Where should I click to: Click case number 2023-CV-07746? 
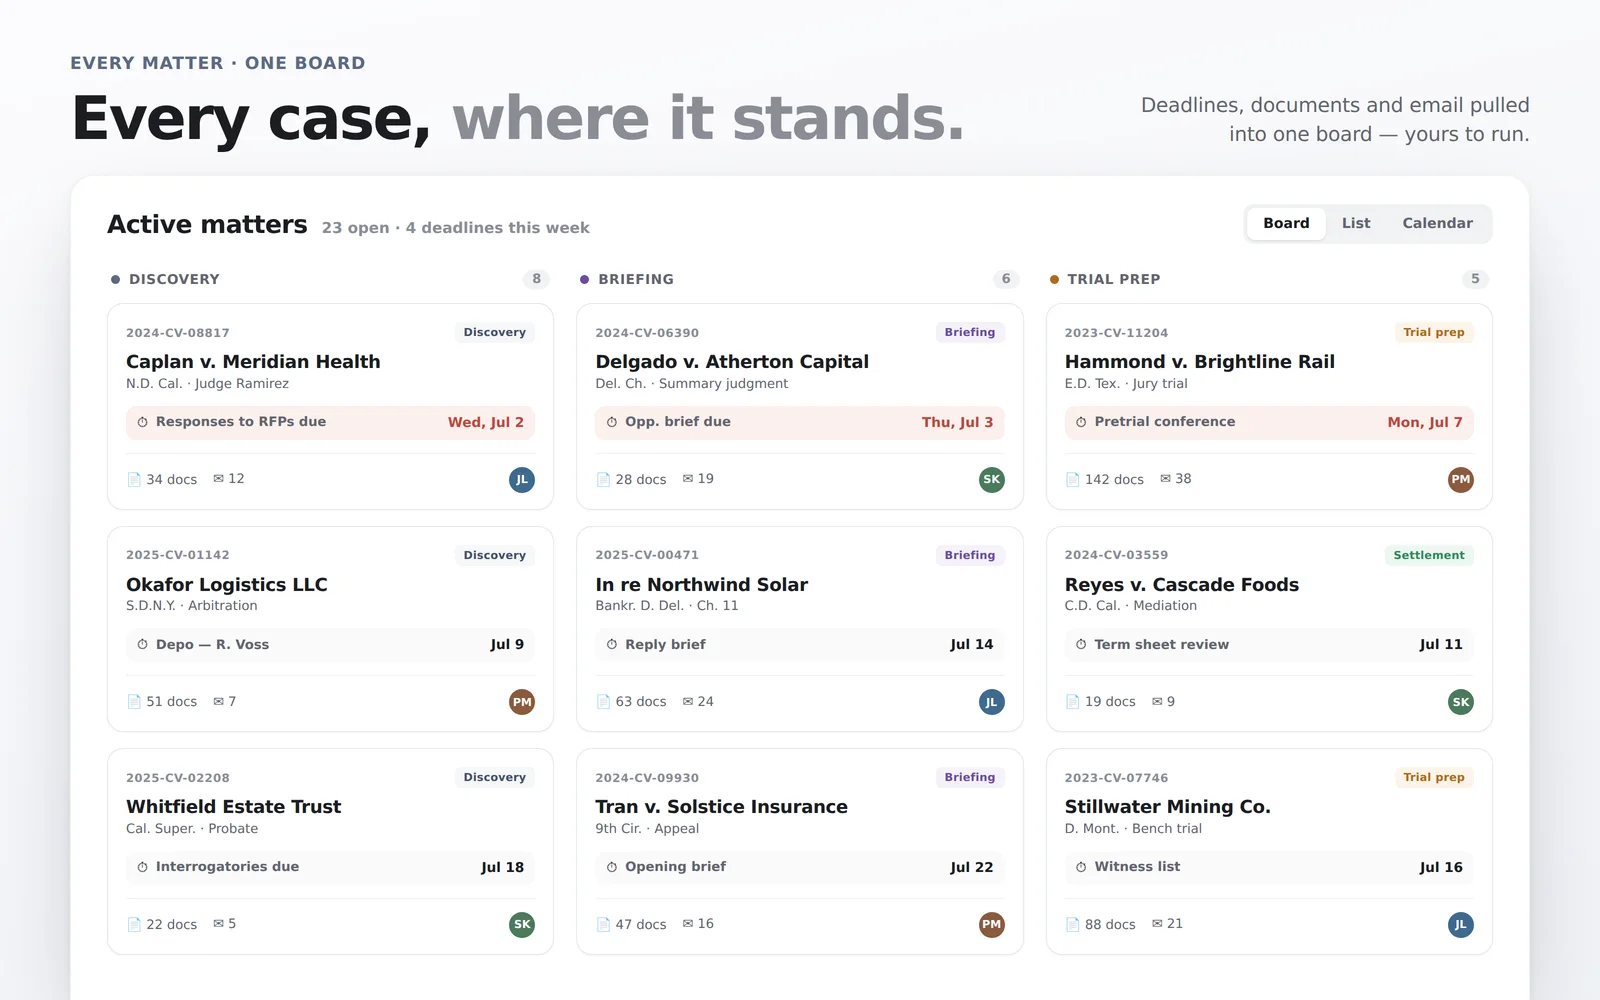1116,778
